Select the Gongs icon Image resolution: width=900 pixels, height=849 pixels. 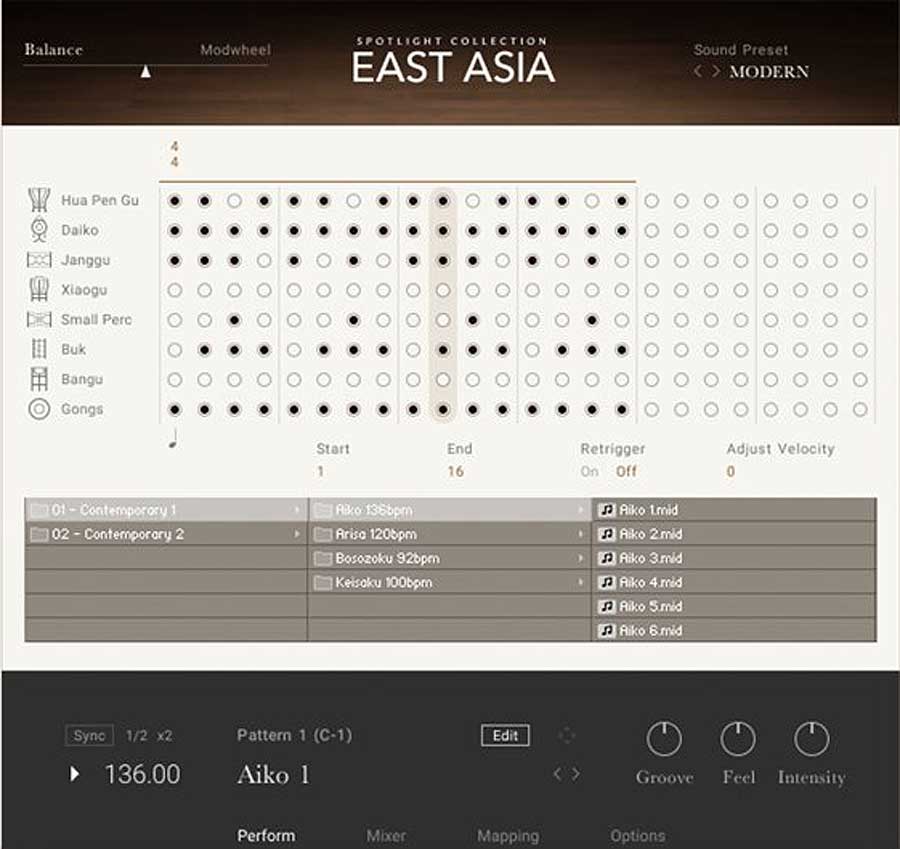(39, 409)
